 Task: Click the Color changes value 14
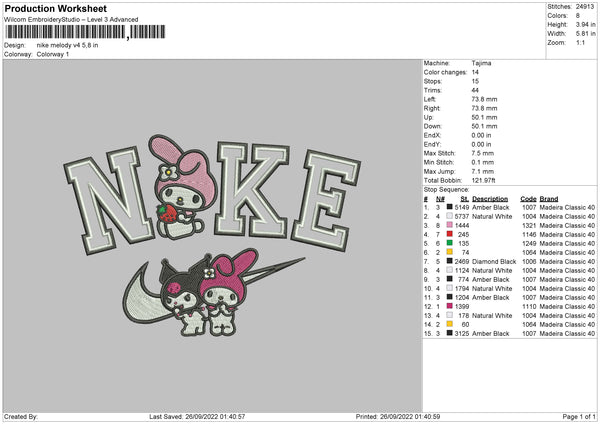(475, 72)
